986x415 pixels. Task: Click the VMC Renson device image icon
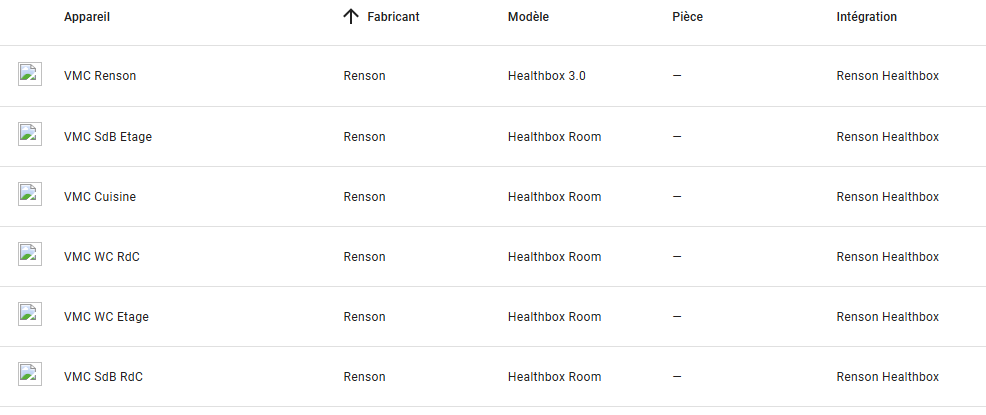[x=30, y=74]
